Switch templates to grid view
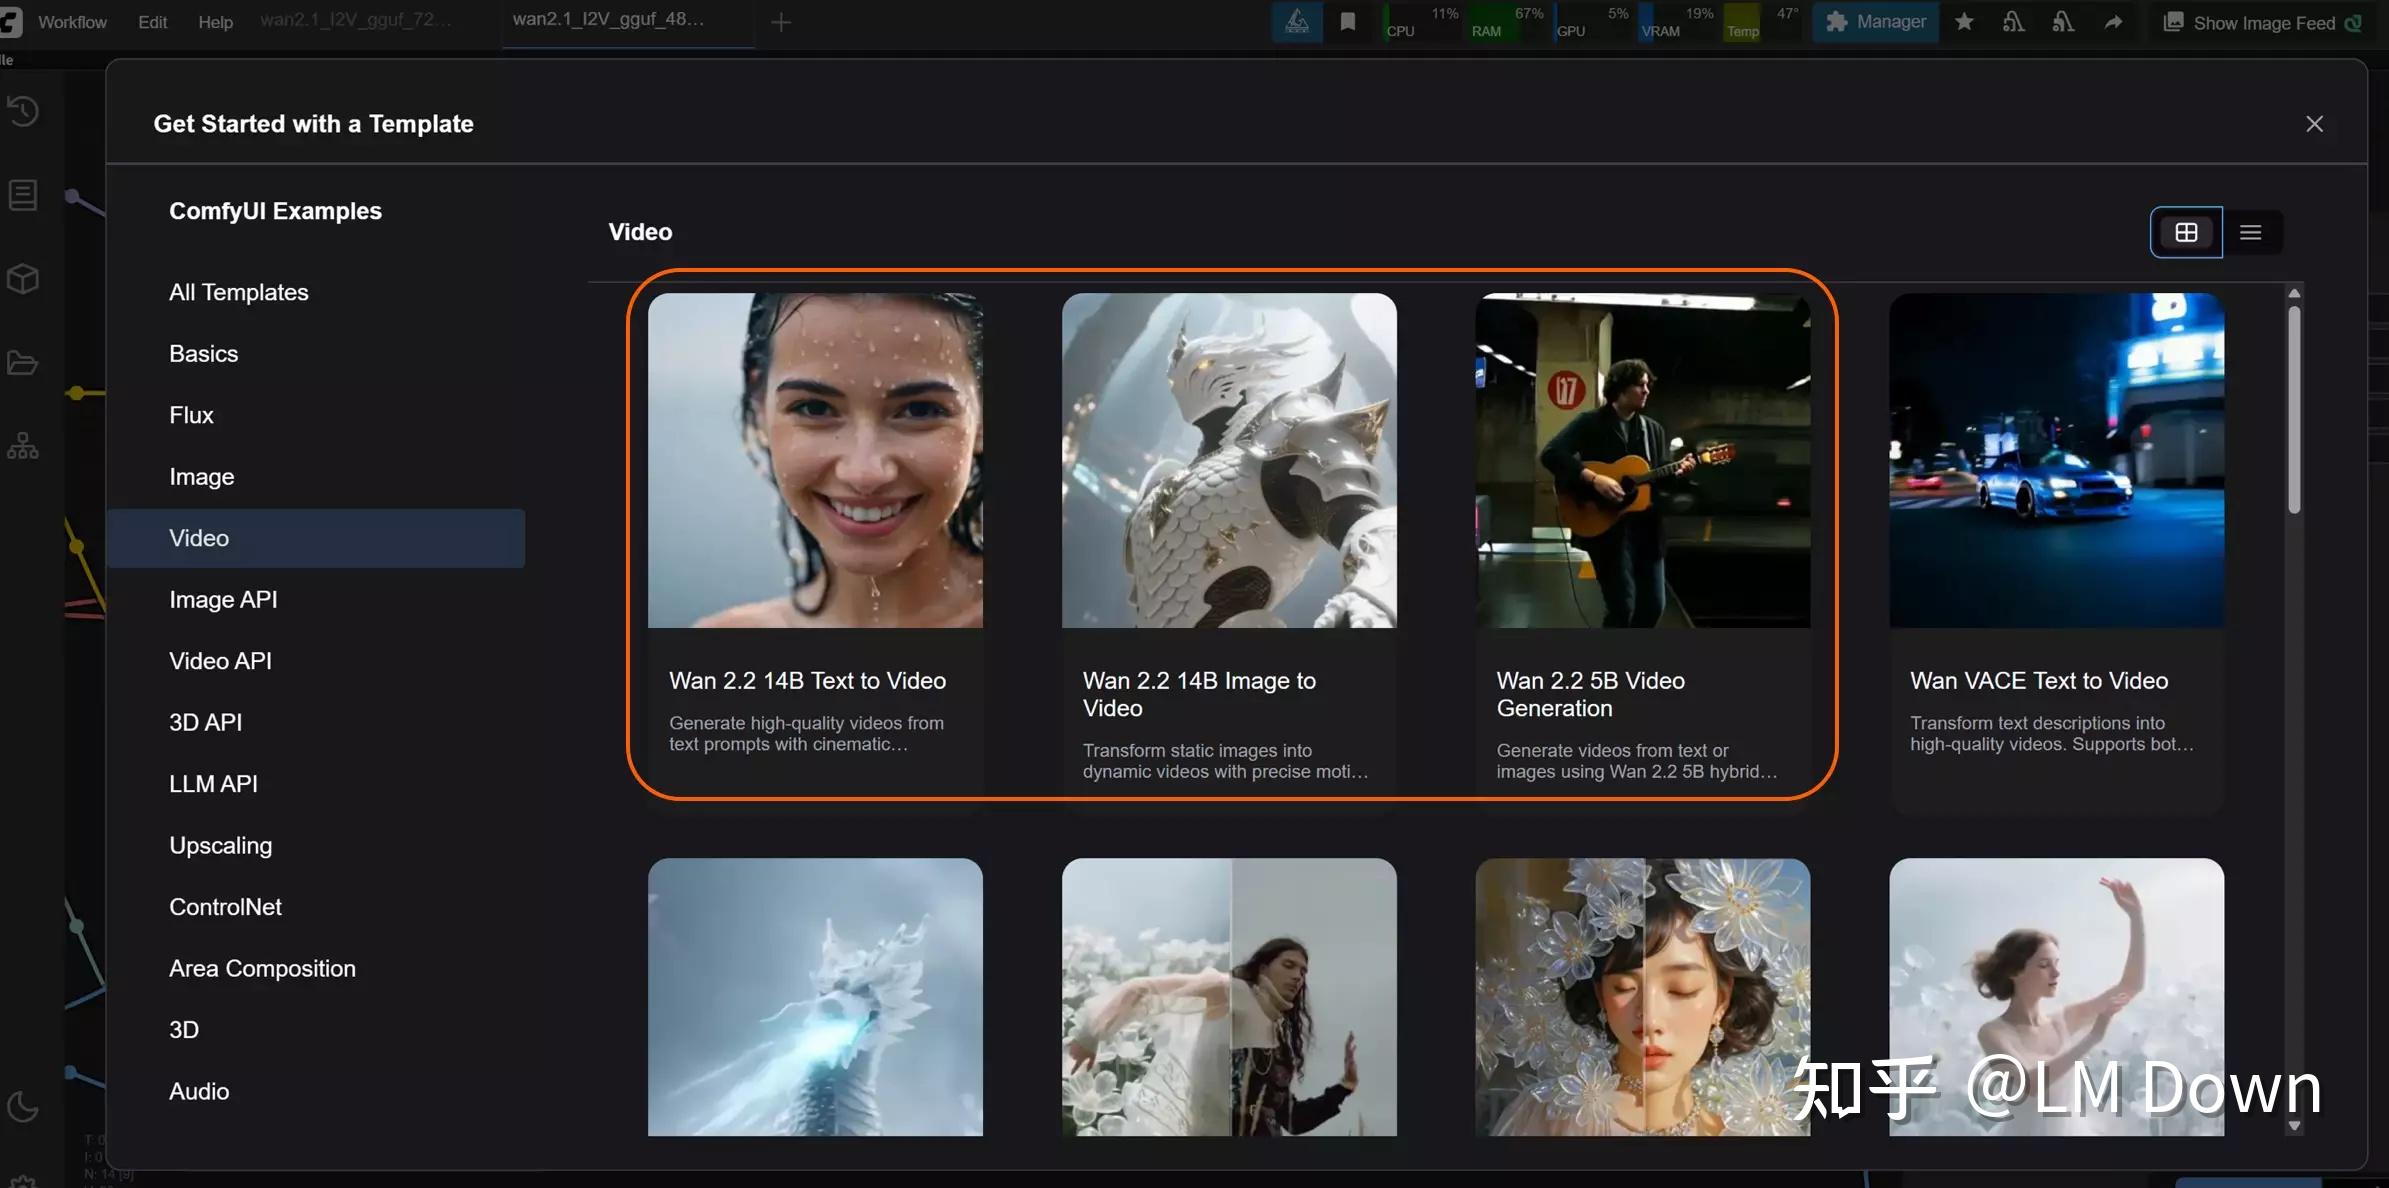The image size is (2389, 1188). click(2186, 232)
